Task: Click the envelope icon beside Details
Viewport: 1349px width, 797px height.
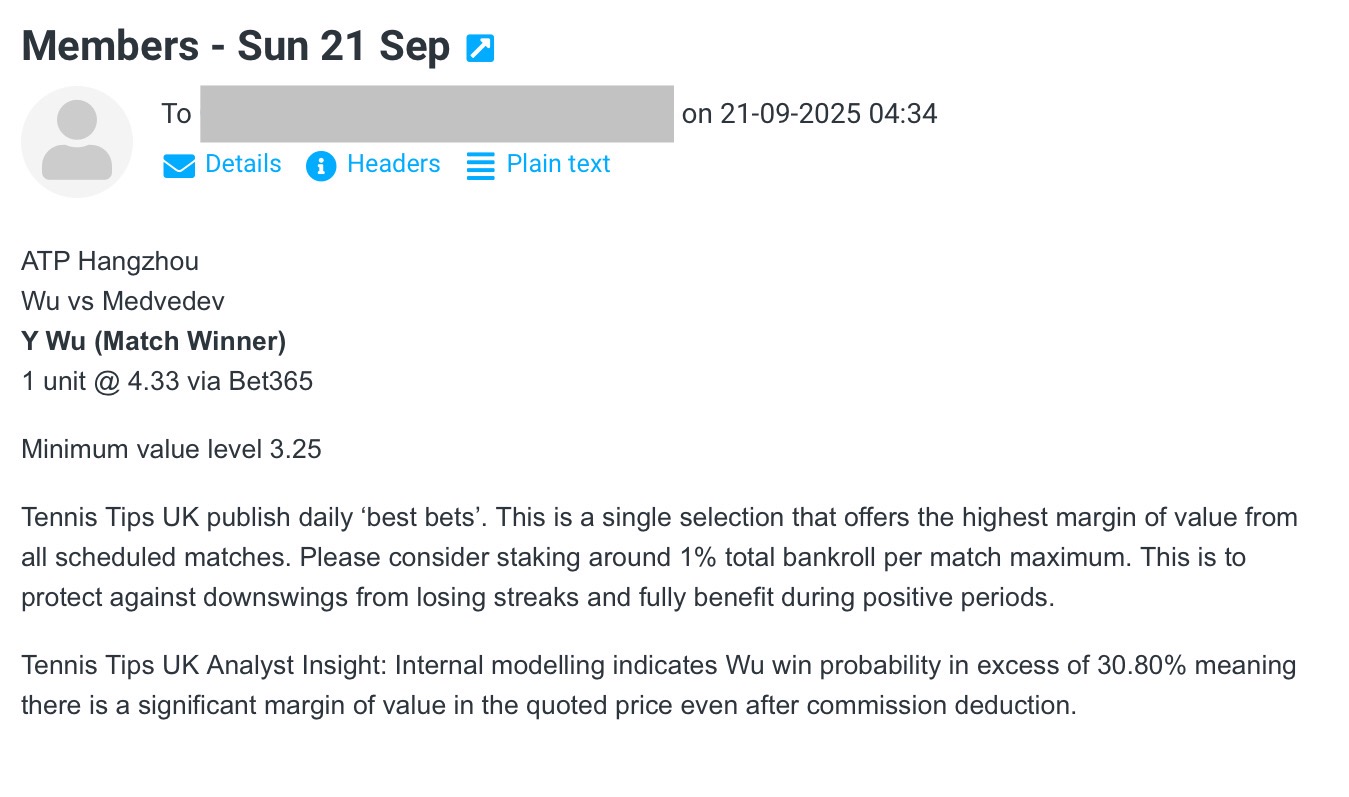Action: [179, 166]
